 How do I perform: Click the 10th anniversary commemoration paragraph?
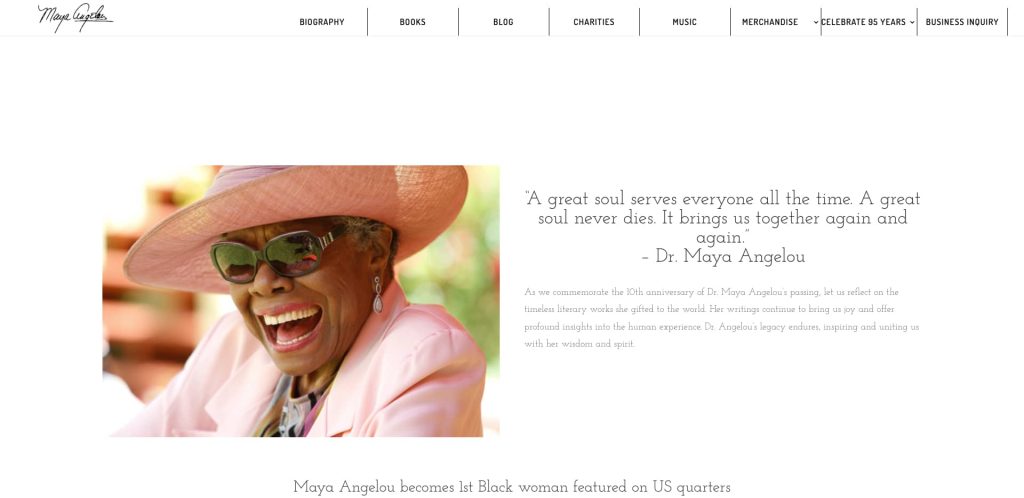(x=722, y=318)
